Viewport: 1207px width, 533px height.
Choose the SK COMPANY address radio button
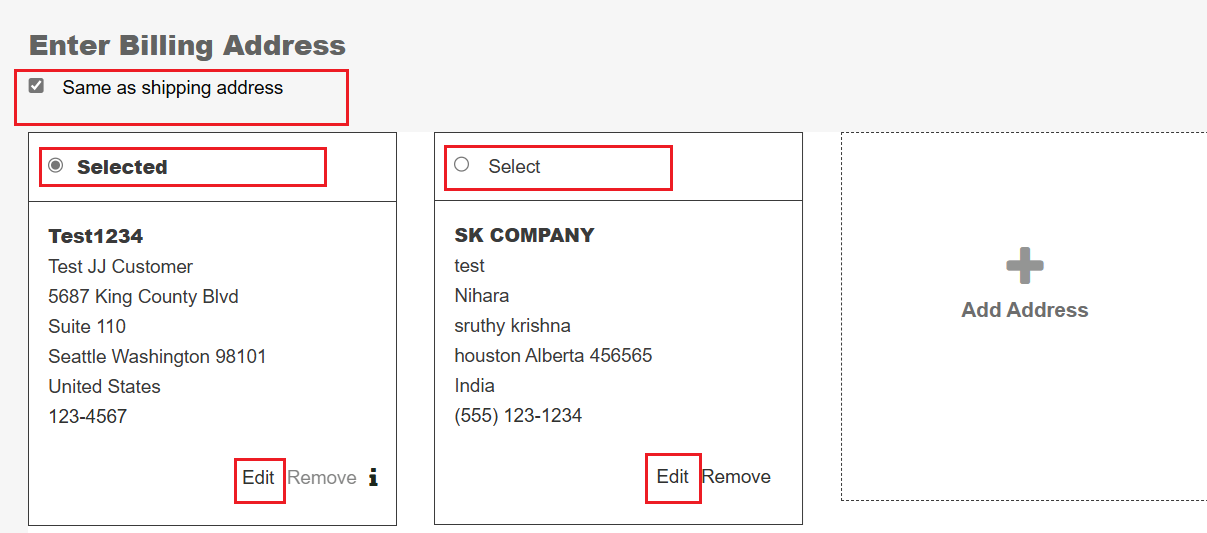[461, 165]
